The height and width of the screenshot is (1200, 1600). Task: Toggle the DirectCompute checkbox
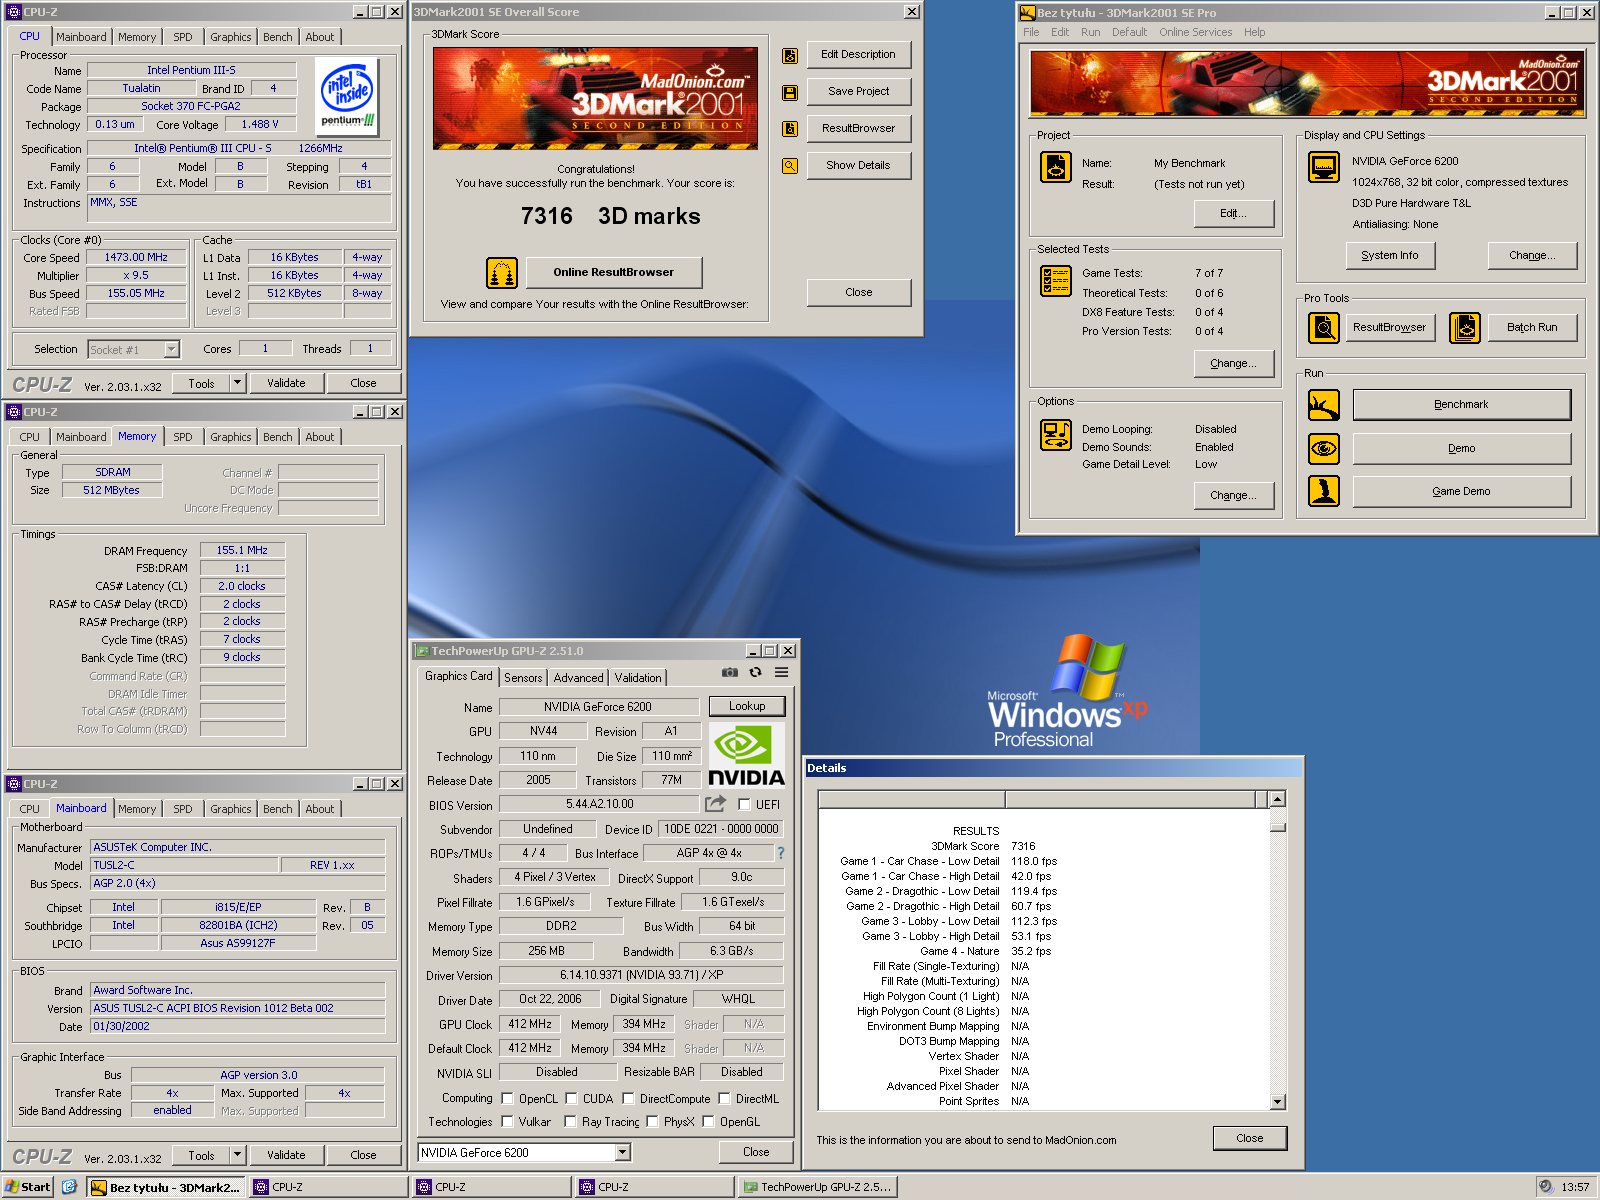(x=628, y=1098)
